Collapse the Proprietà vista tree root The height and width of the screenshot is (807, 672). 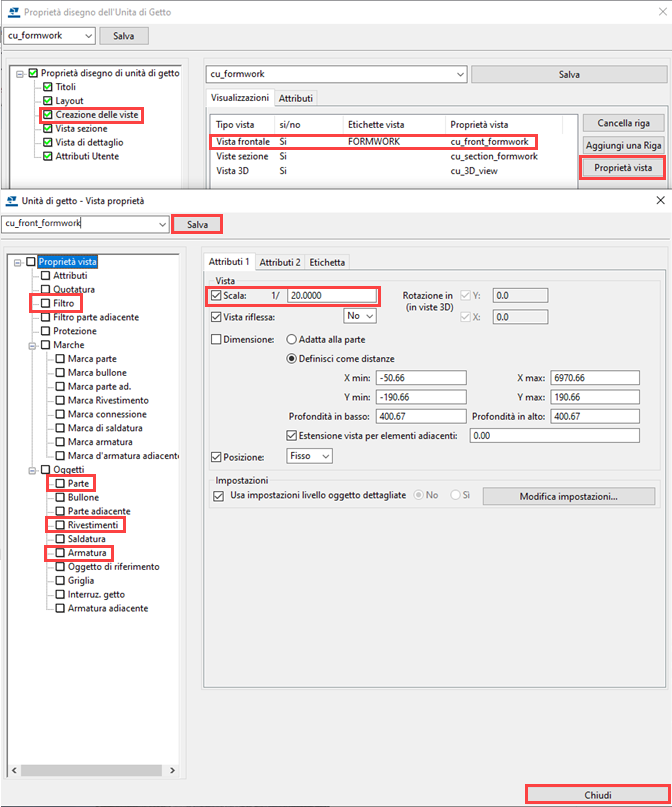click(17, 262)
